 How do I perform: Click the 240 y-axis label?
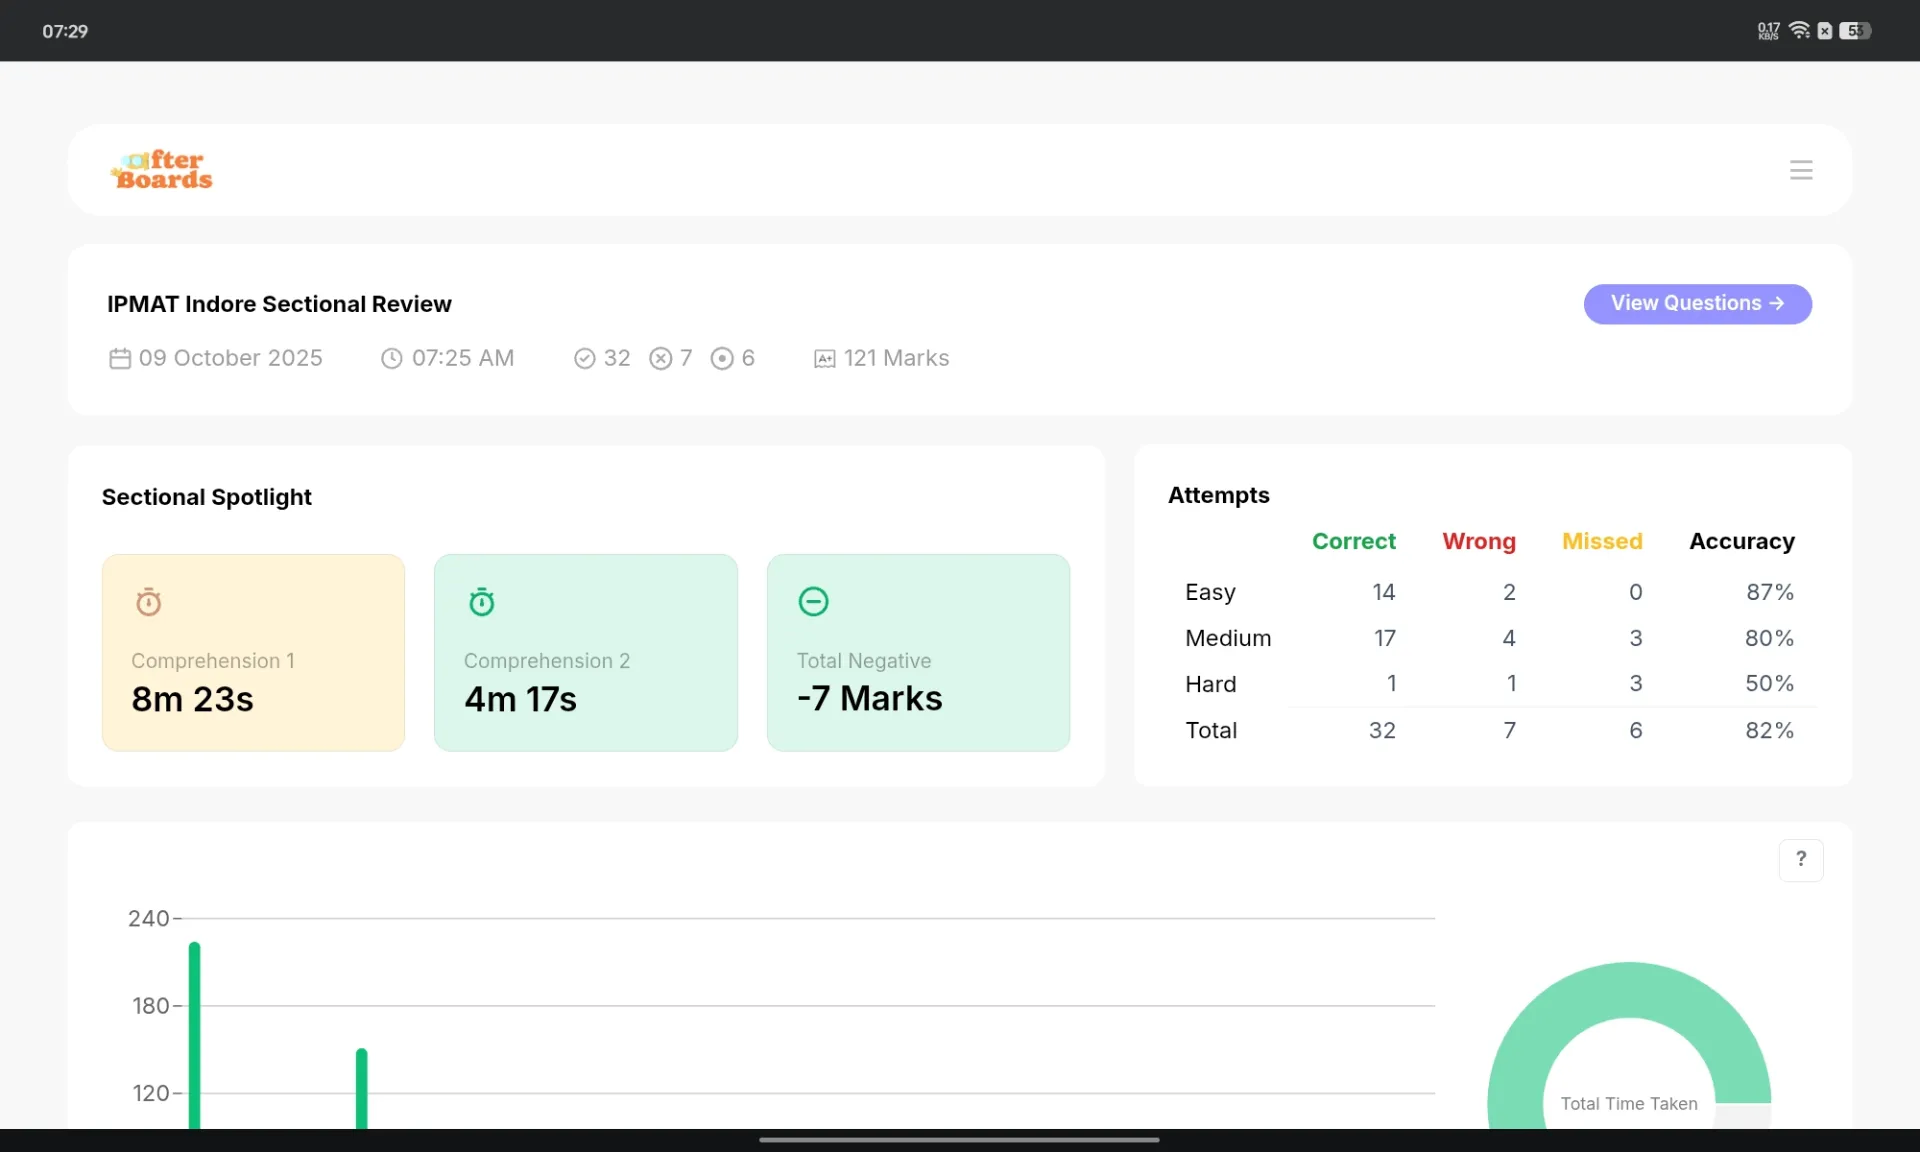click(x=148, y=918)
